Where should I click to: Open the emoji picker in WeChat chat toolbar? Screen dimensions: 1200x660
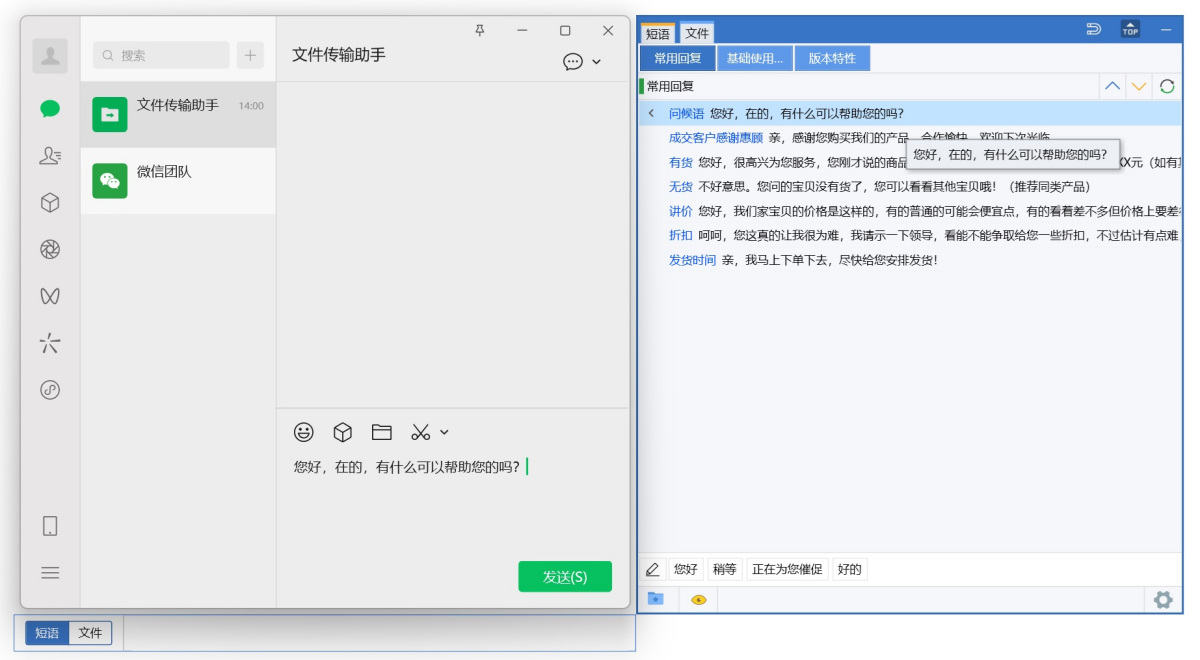pyautogui.click(x=302, y=432)
